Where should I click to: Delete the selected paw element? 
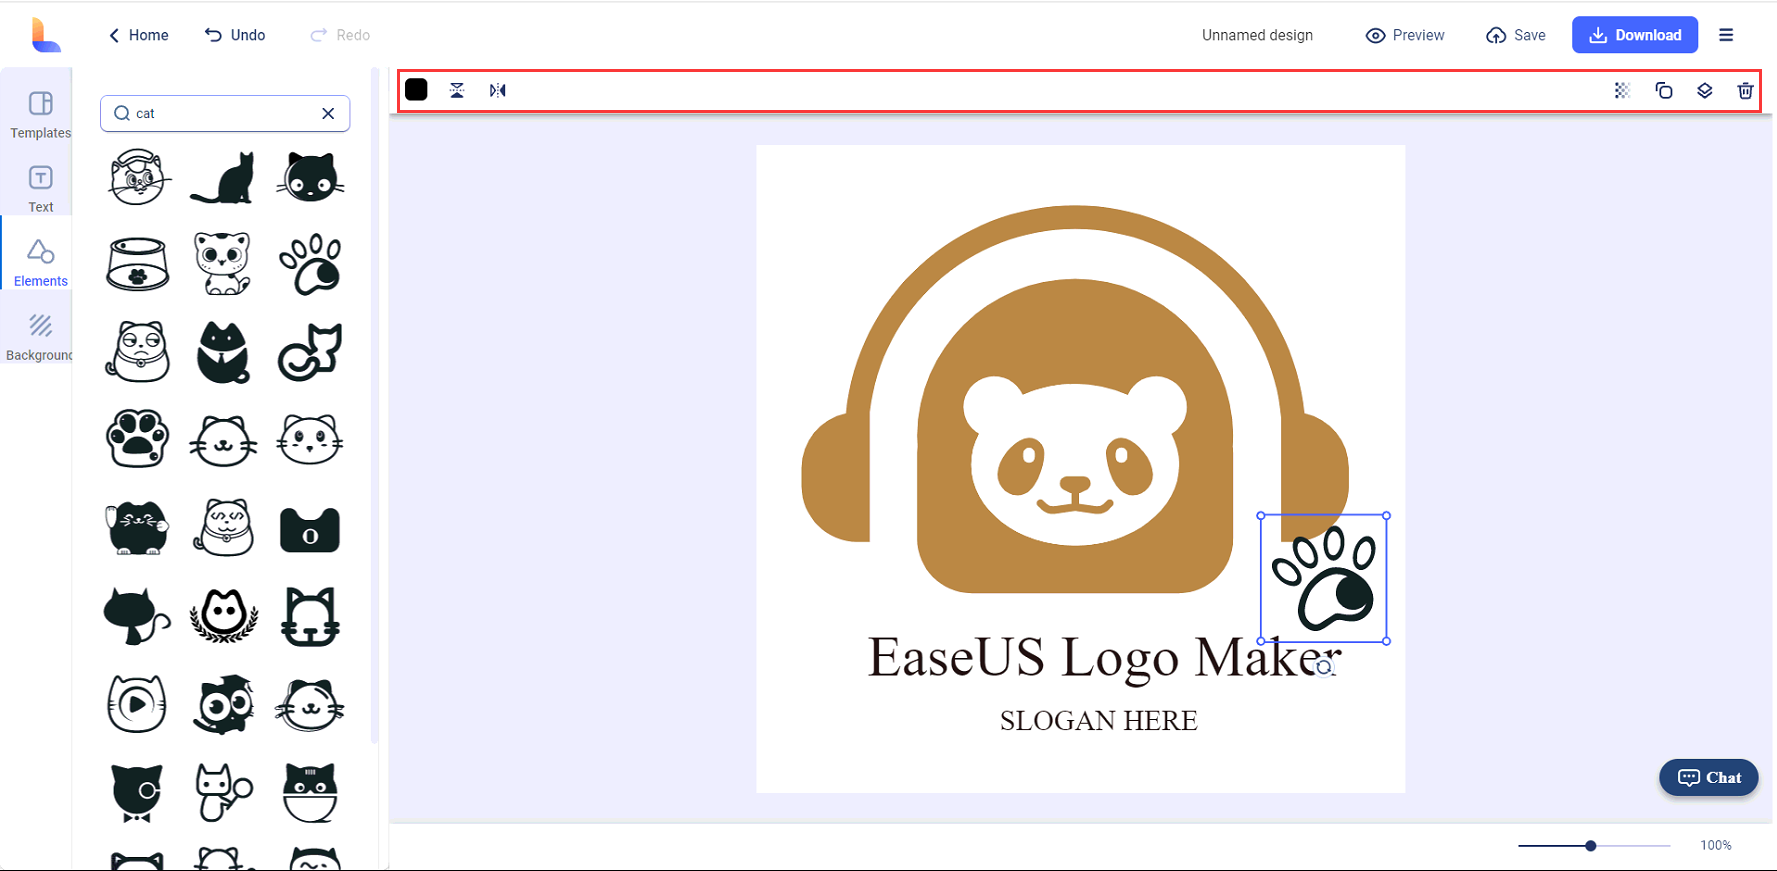[x=1746, y=90]
